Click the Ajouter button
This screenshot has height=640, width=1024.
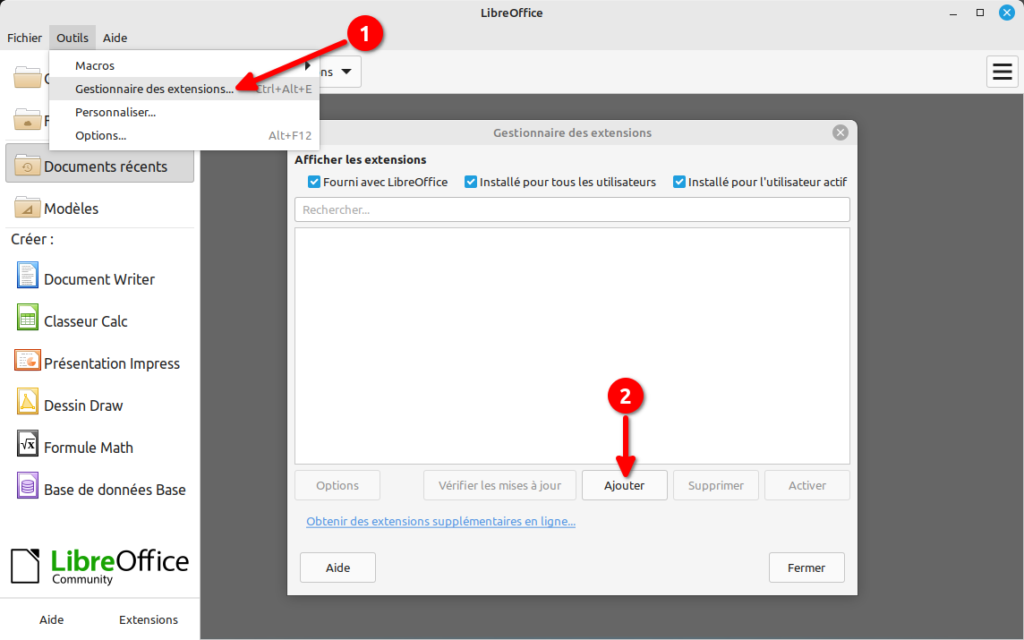(x=624, y=485)
